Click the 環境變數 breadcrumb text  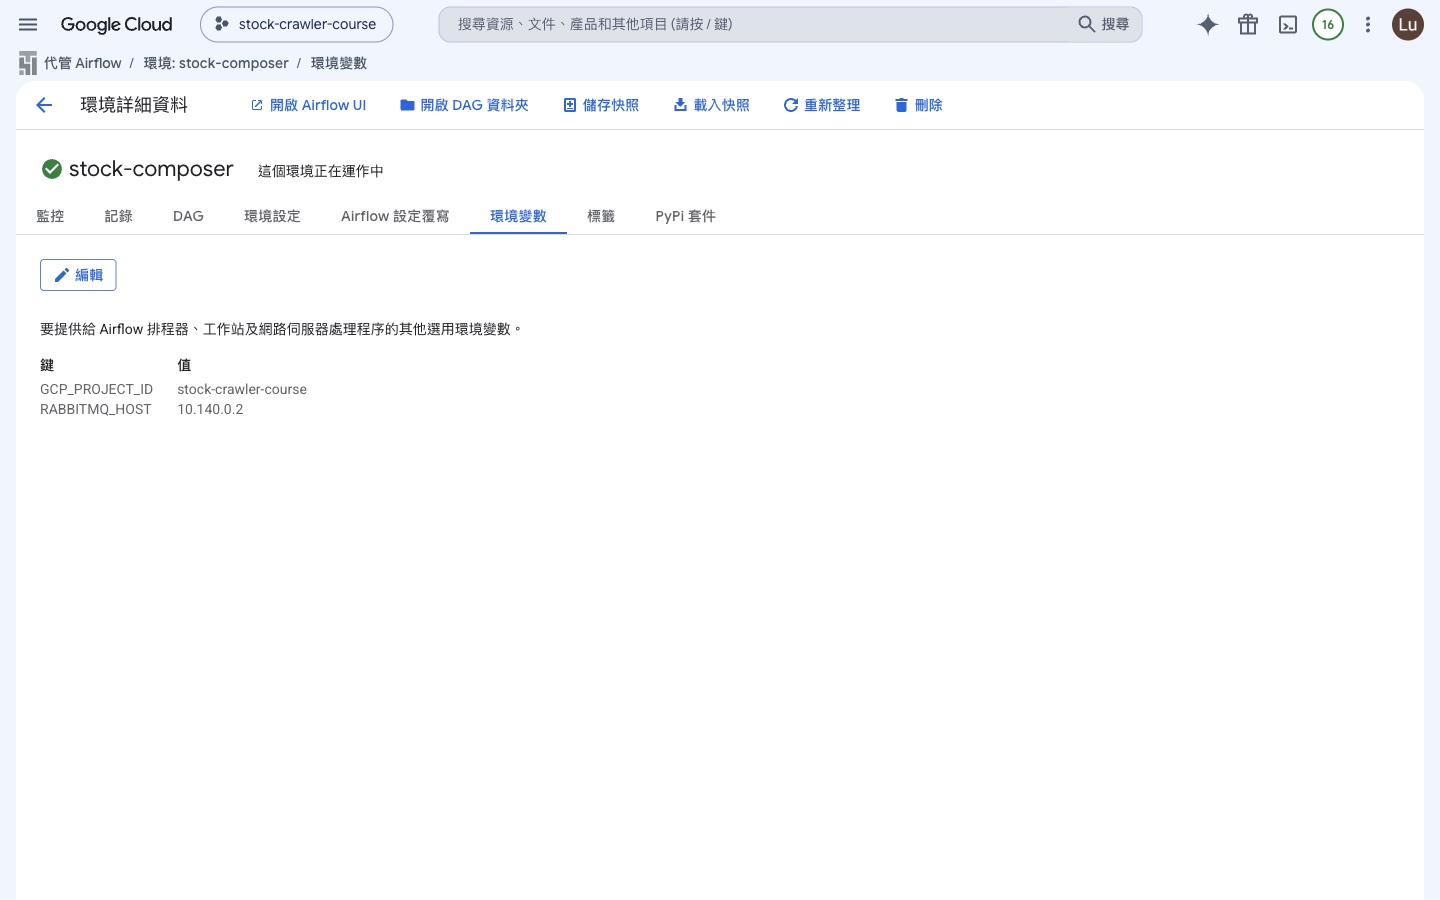338,63
